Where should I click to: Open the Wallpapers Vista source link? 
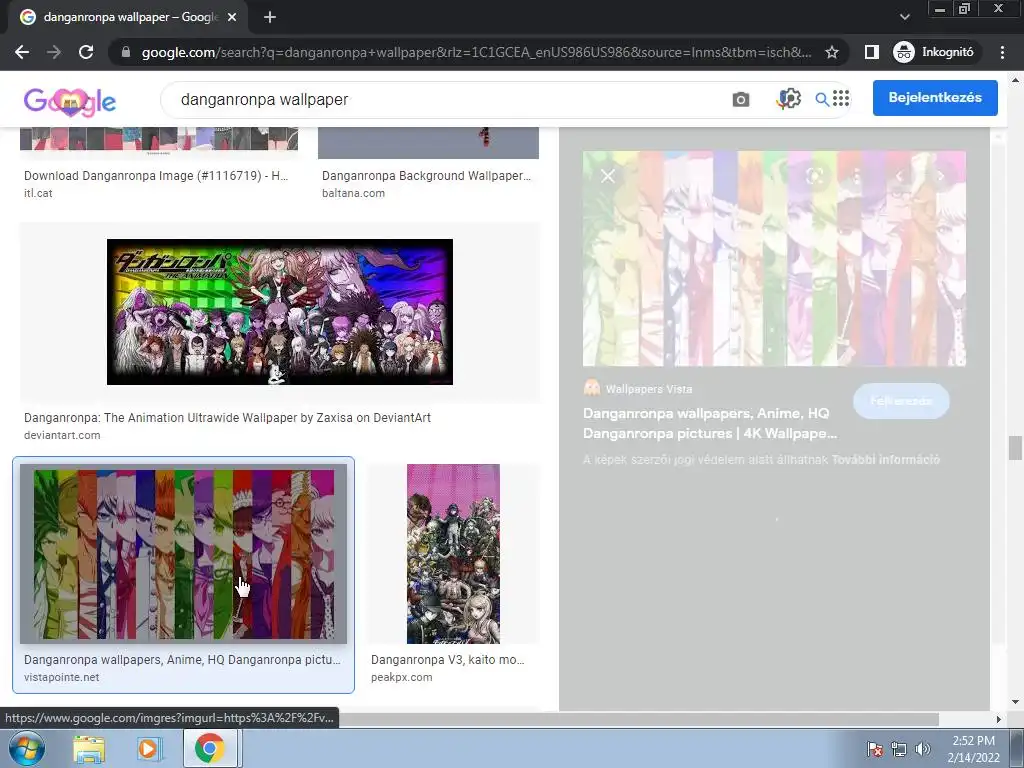click(x=637, y=389)
